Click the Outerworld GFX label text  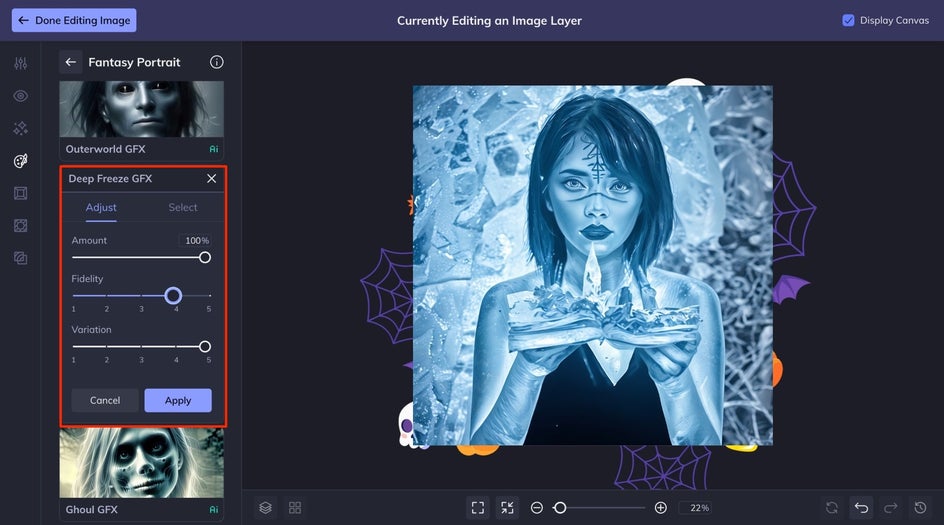click(x=105, y=149)
